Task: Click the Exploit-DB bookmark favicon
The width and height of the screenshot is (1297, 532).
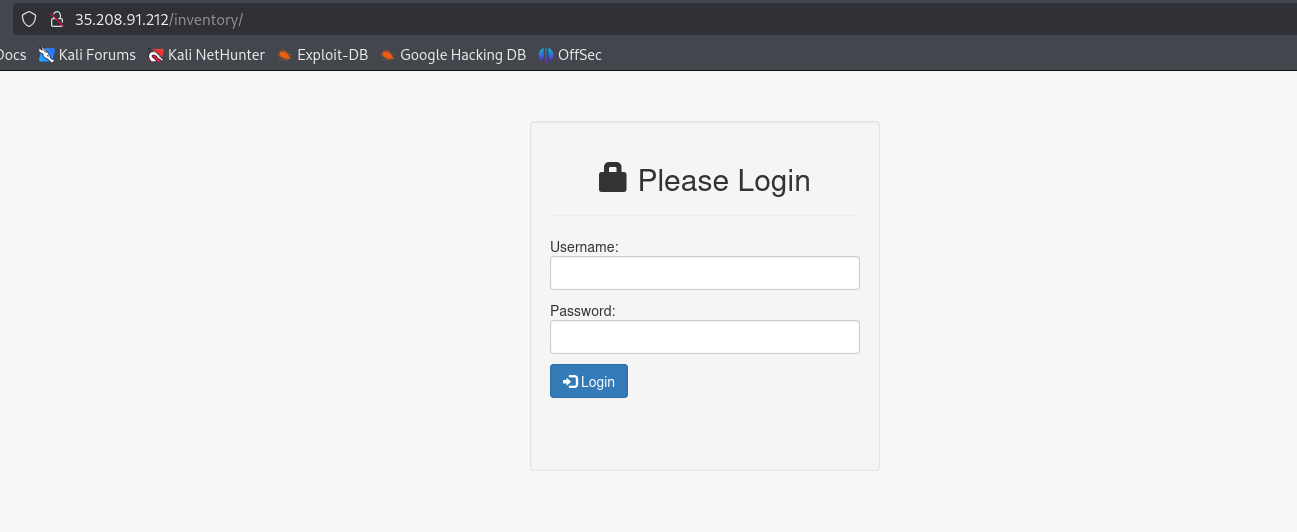Action: 285,55
